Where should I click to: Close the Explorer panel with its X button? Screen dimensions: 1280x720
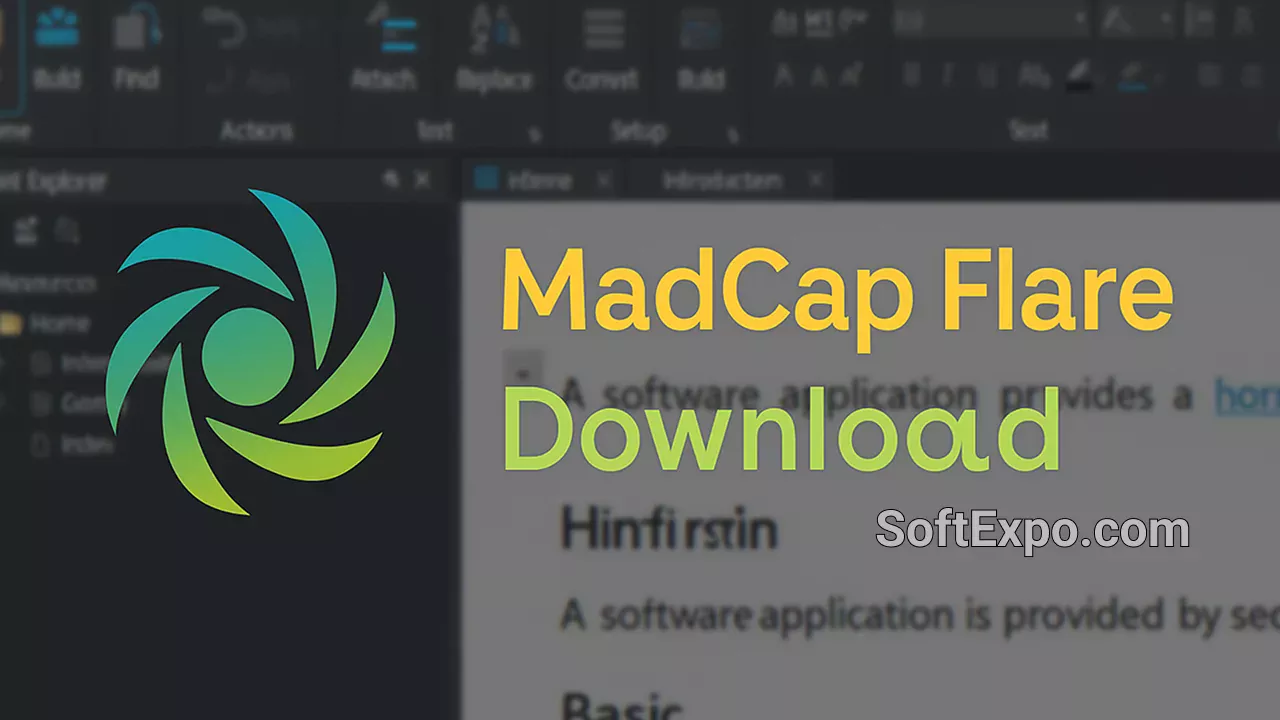tap(423, 179)
